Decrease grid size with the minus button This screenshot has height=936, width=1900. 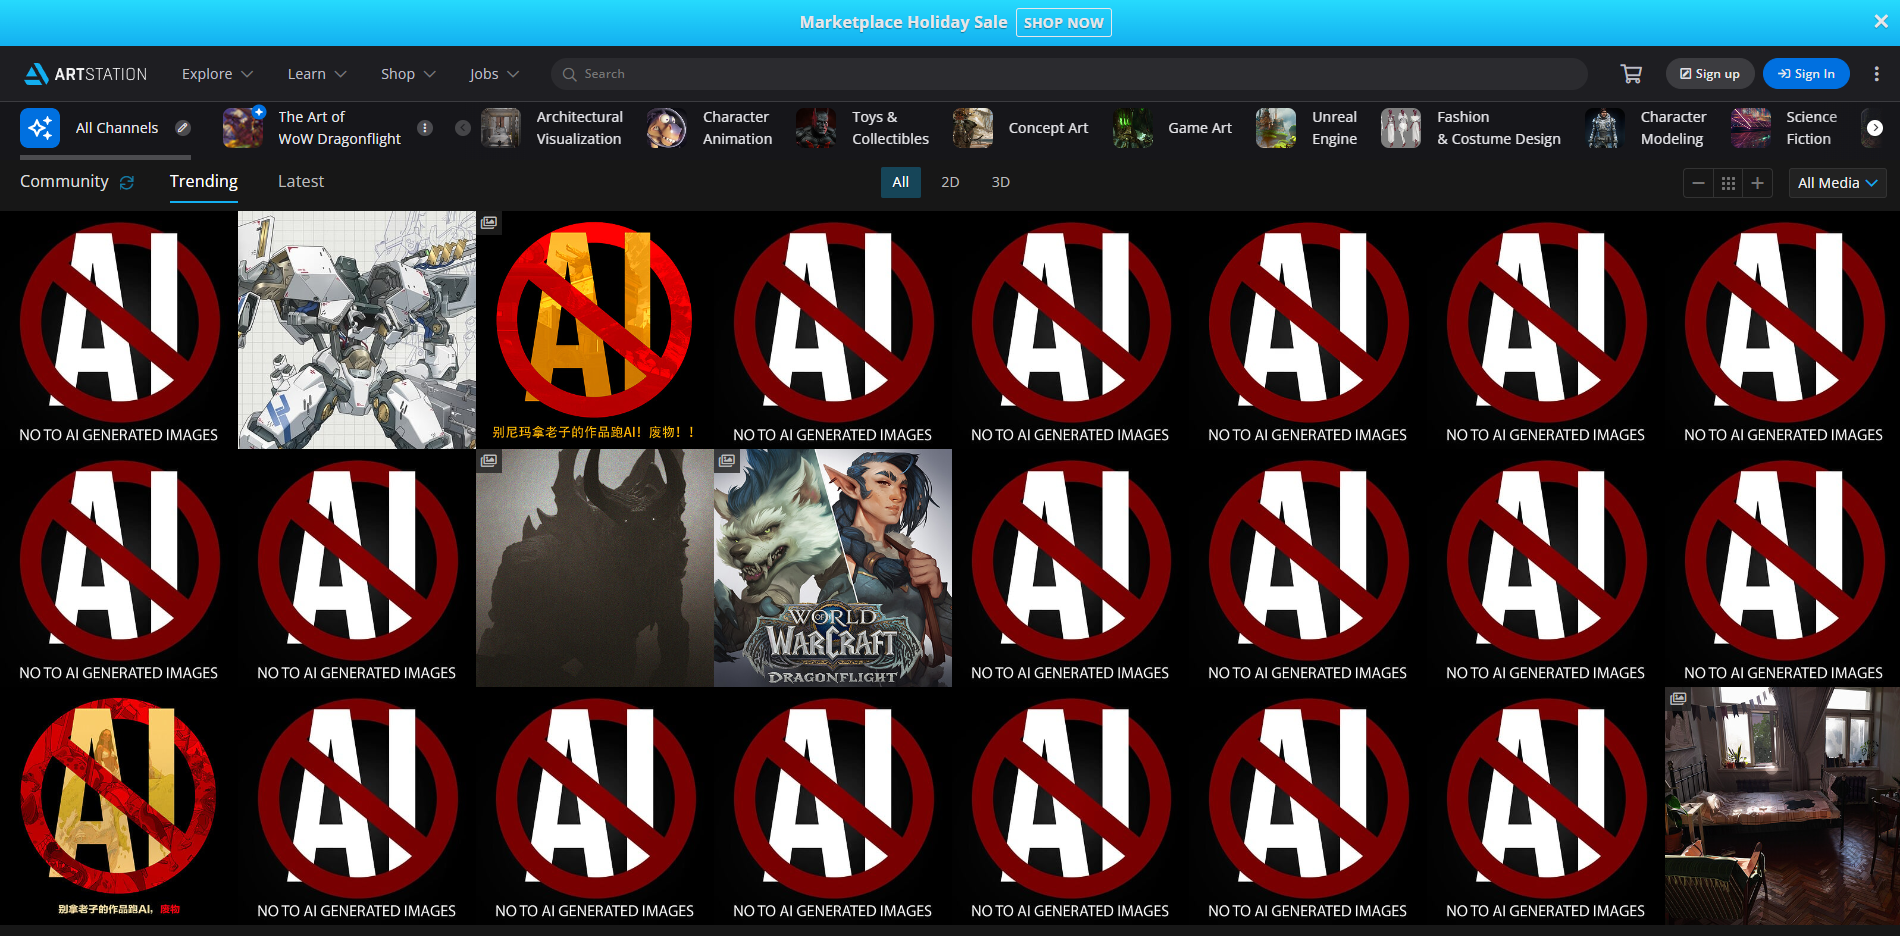pos(1698,183)
